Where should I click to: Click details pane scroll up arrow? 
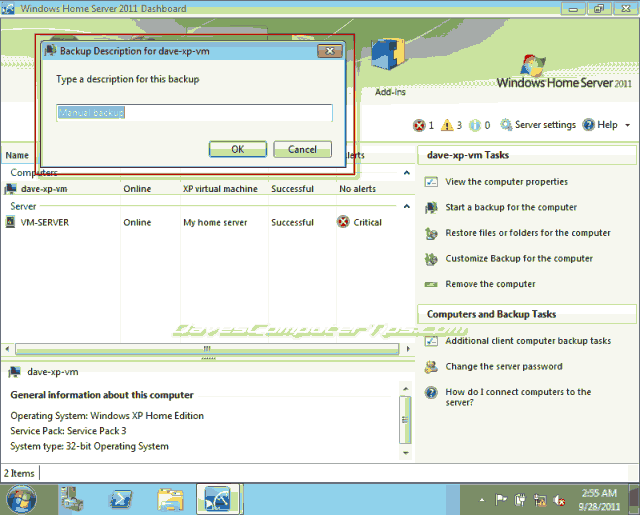coord(406,388)
